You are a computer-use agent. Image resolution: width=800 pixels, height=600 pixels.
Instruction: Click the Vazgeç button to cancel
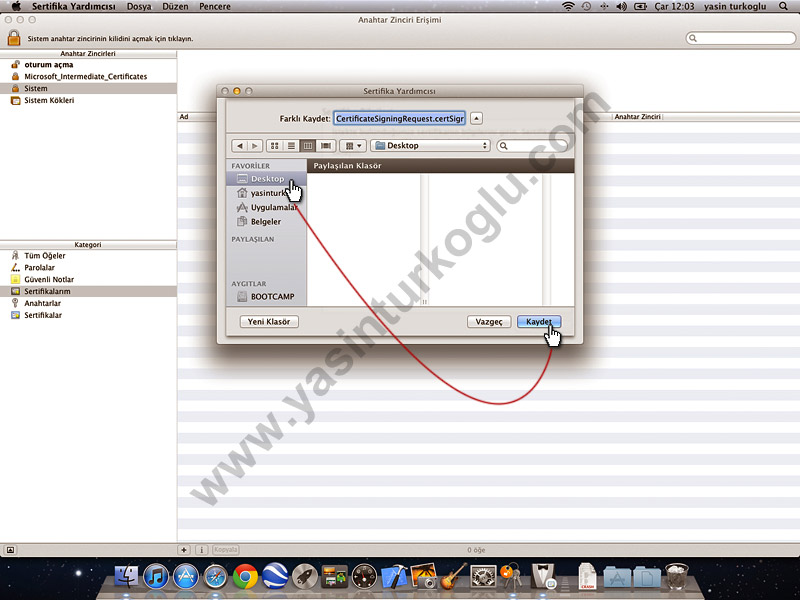[489, 321]
